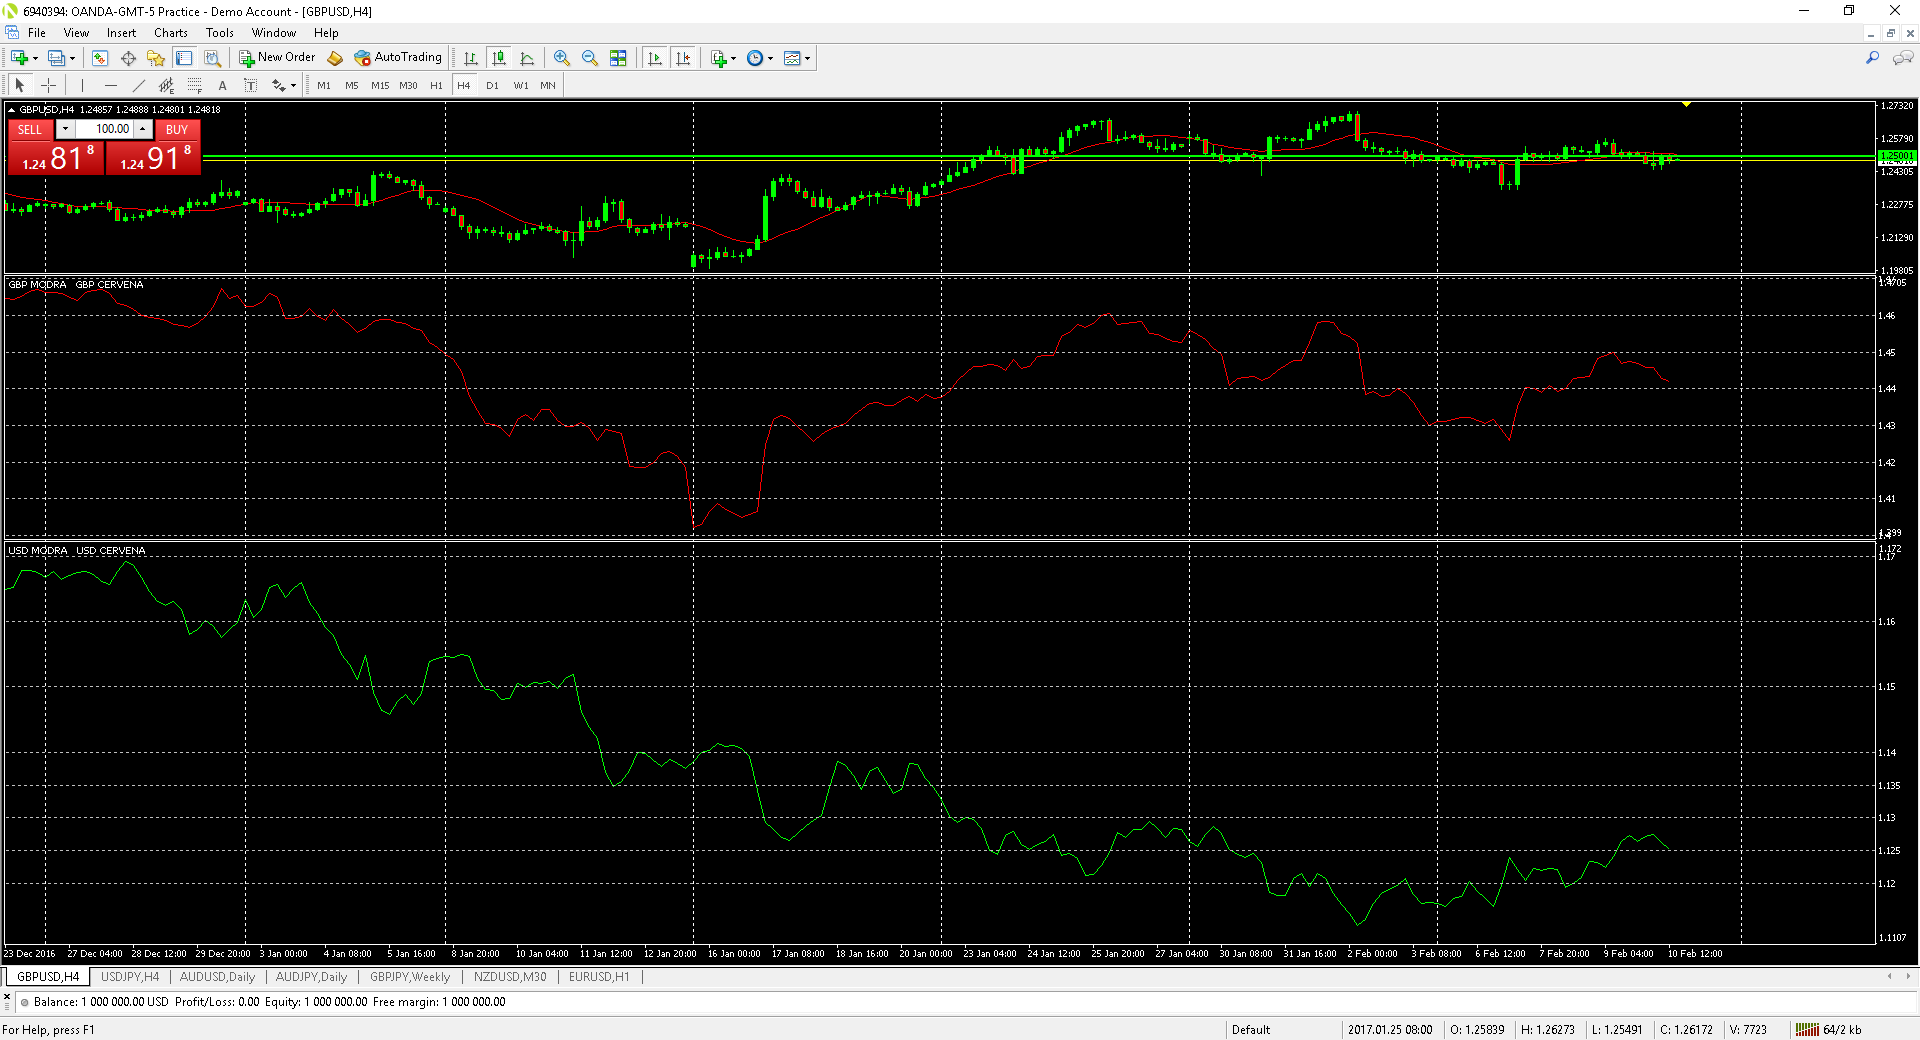Select the MN timeframe
The height and width of the screenshot is (1040, 1920).
click(548, 85)
